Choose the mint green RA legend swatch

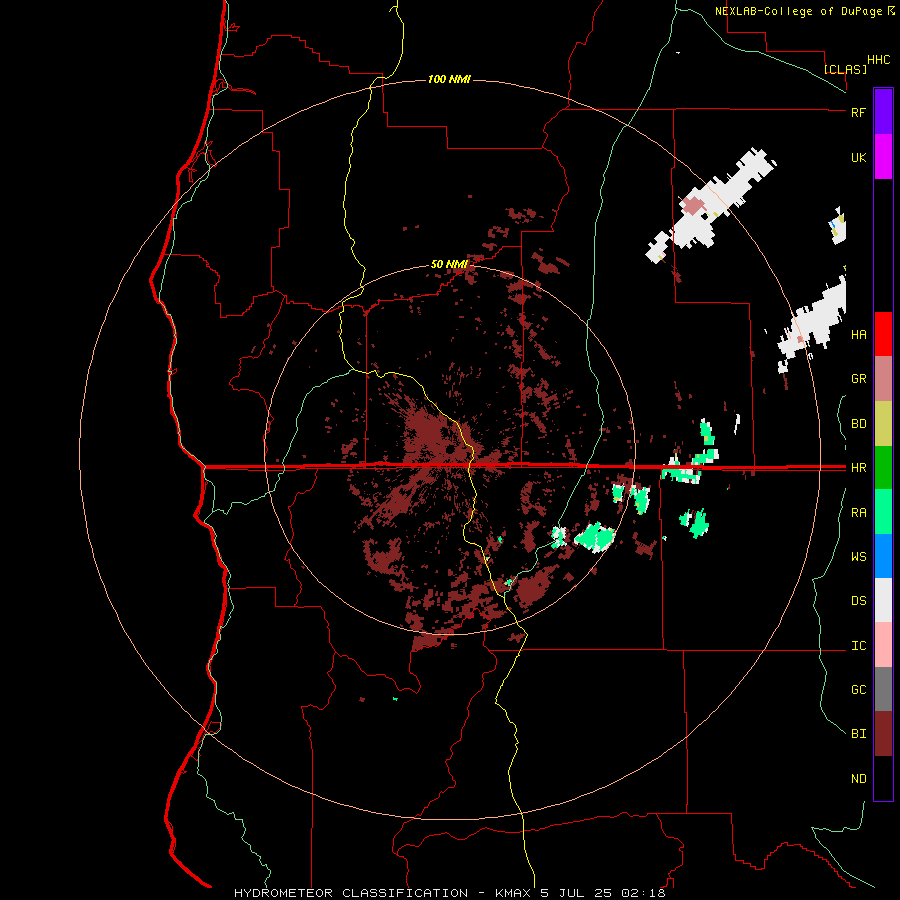click(883, 512)
